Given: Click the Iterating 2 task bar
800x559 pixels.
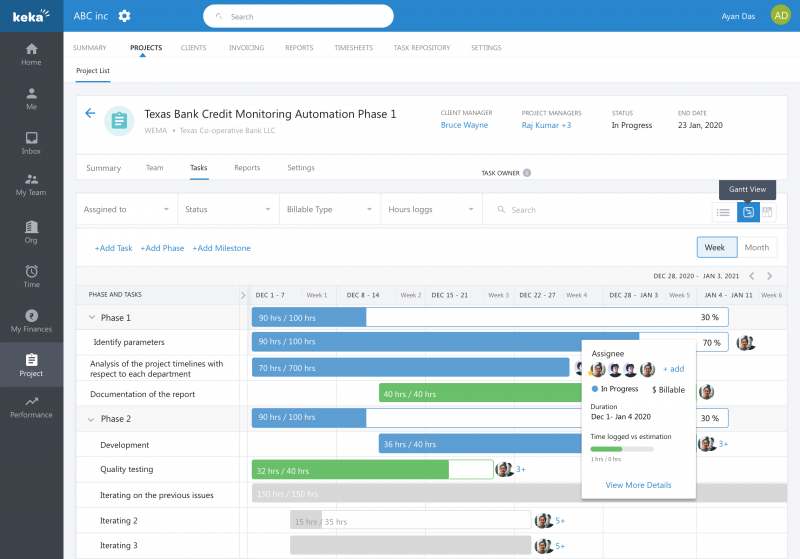Looking at the screenshot, I should (x=411, y=520).
